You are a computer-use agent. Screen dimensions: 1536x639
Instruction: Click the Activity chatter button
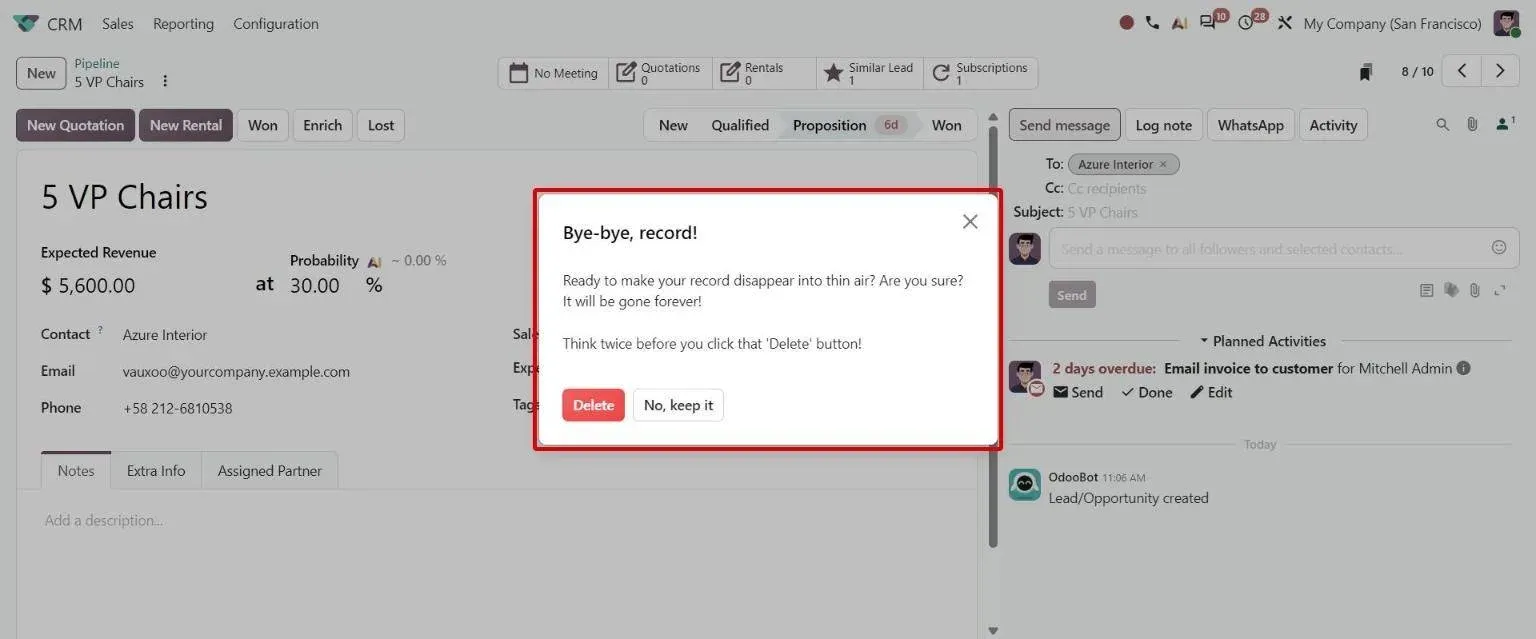(1333, 125)
